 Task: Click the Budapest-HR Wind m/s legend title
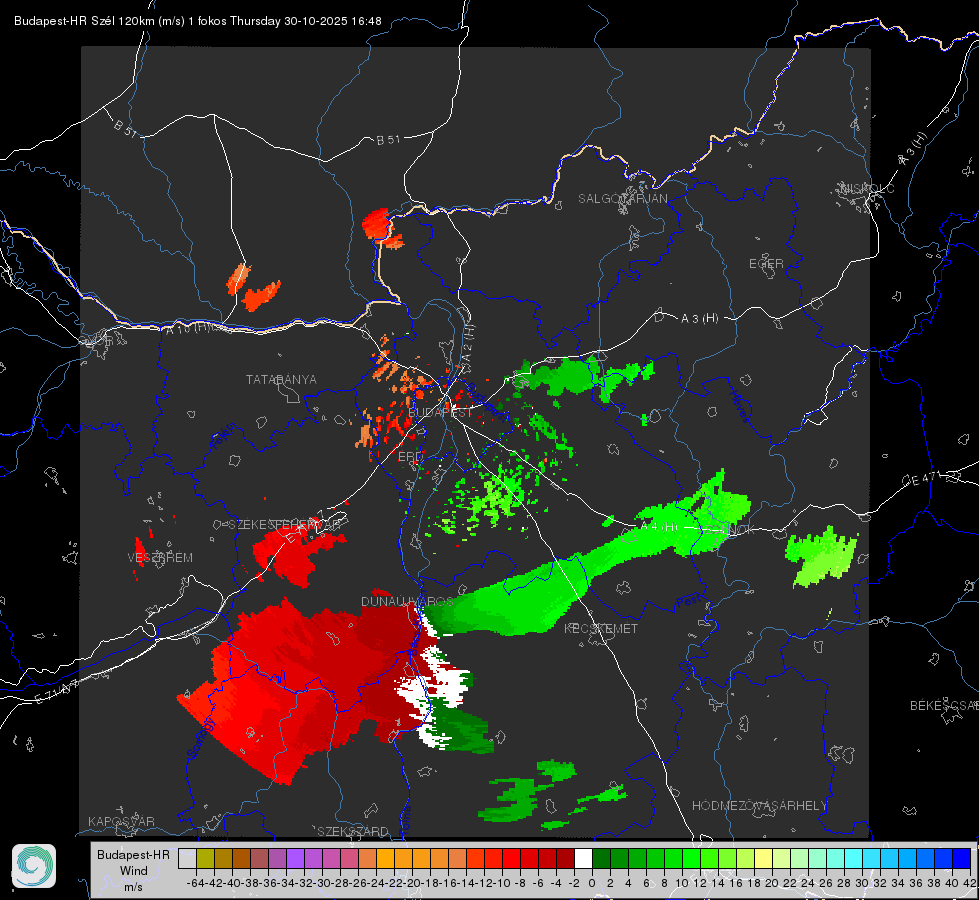[x=134, y=870]
